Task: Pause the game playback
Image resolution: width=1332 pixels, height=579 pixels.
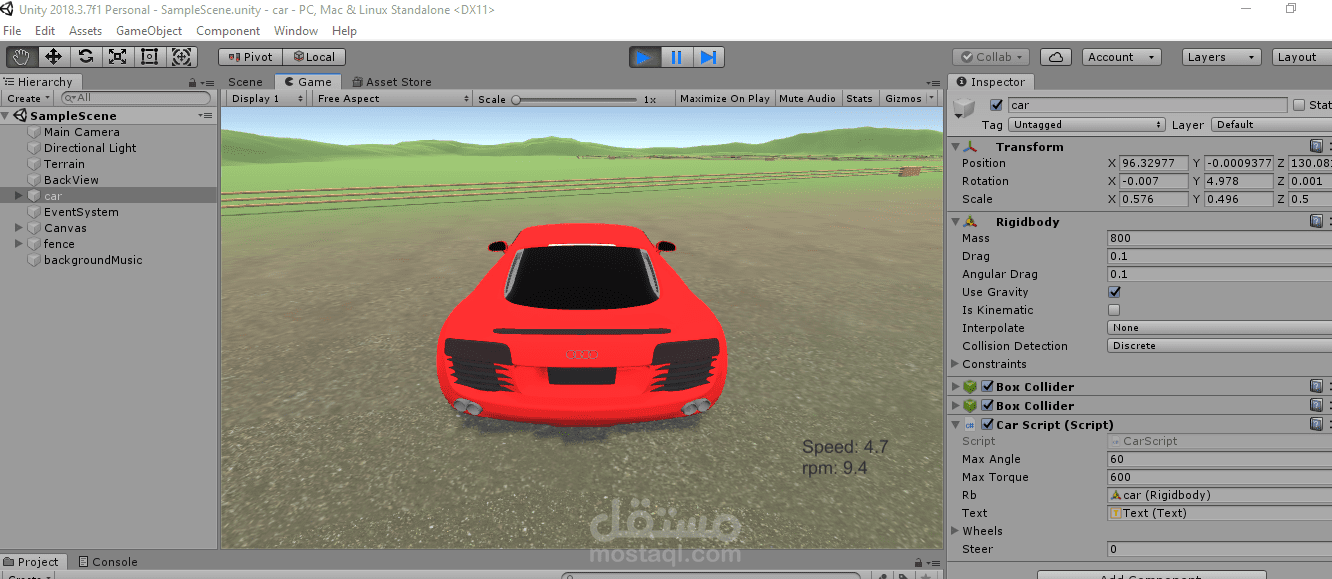Action: [677, 57]
